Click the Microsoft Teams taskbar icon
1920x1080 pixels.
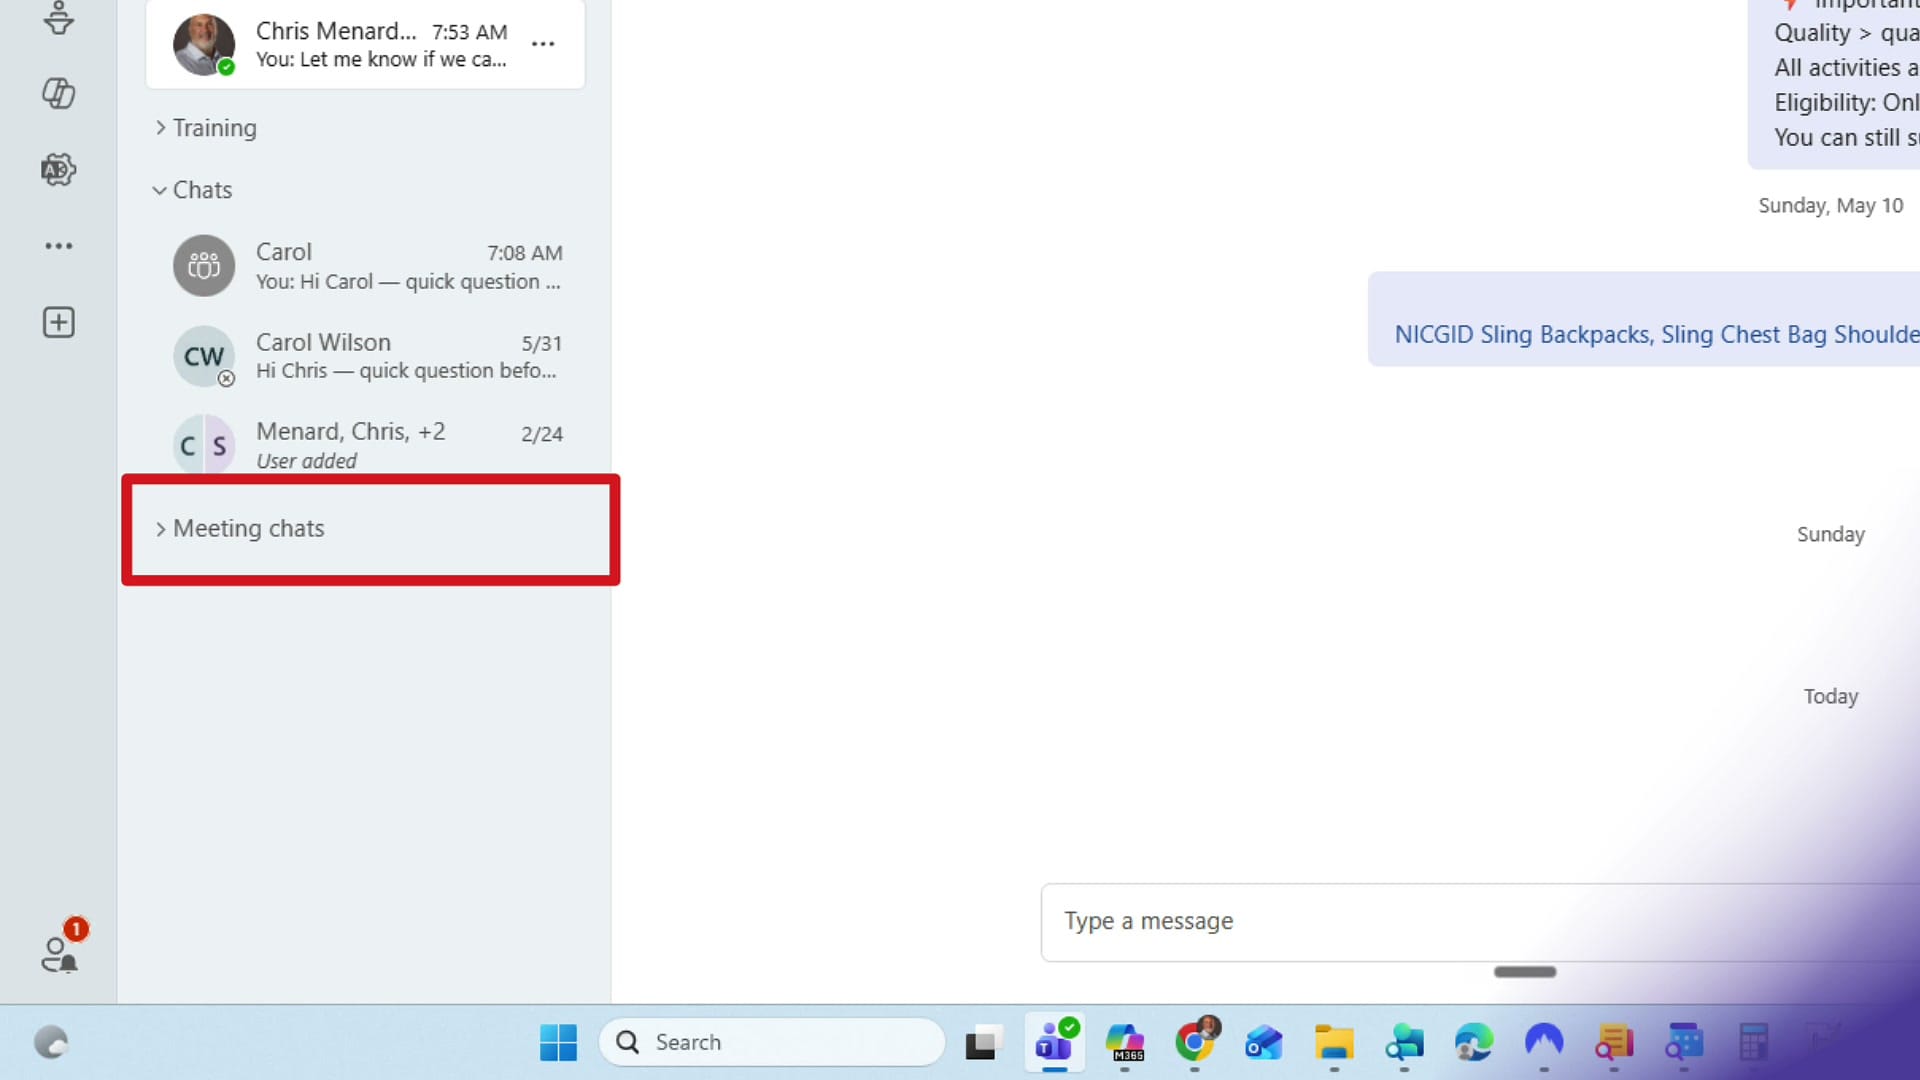click(1055, 1043)
